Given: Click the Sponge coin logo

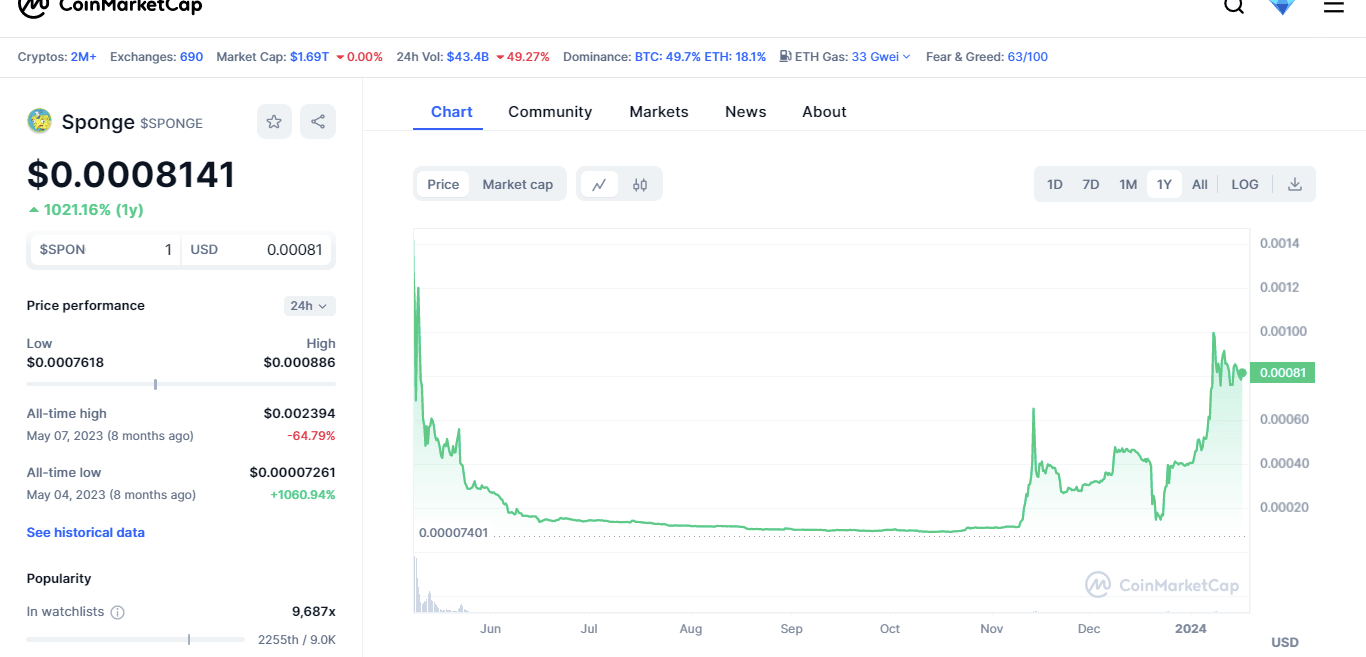Looking at the screenshot, I should pyautogui.click(x=39, y=121).
